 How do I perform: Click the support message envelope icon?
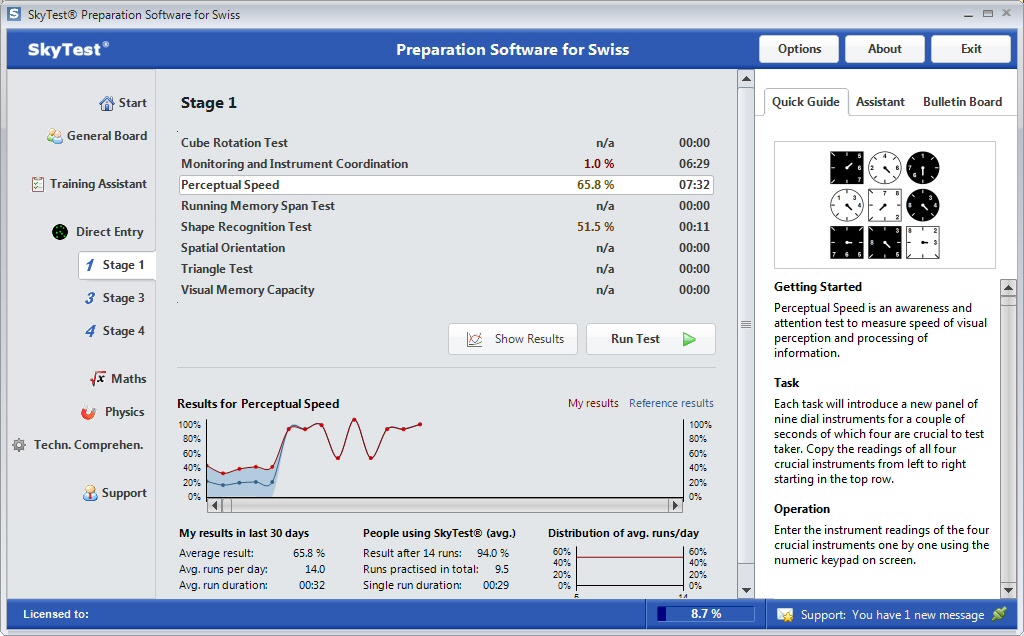(785, 614)
